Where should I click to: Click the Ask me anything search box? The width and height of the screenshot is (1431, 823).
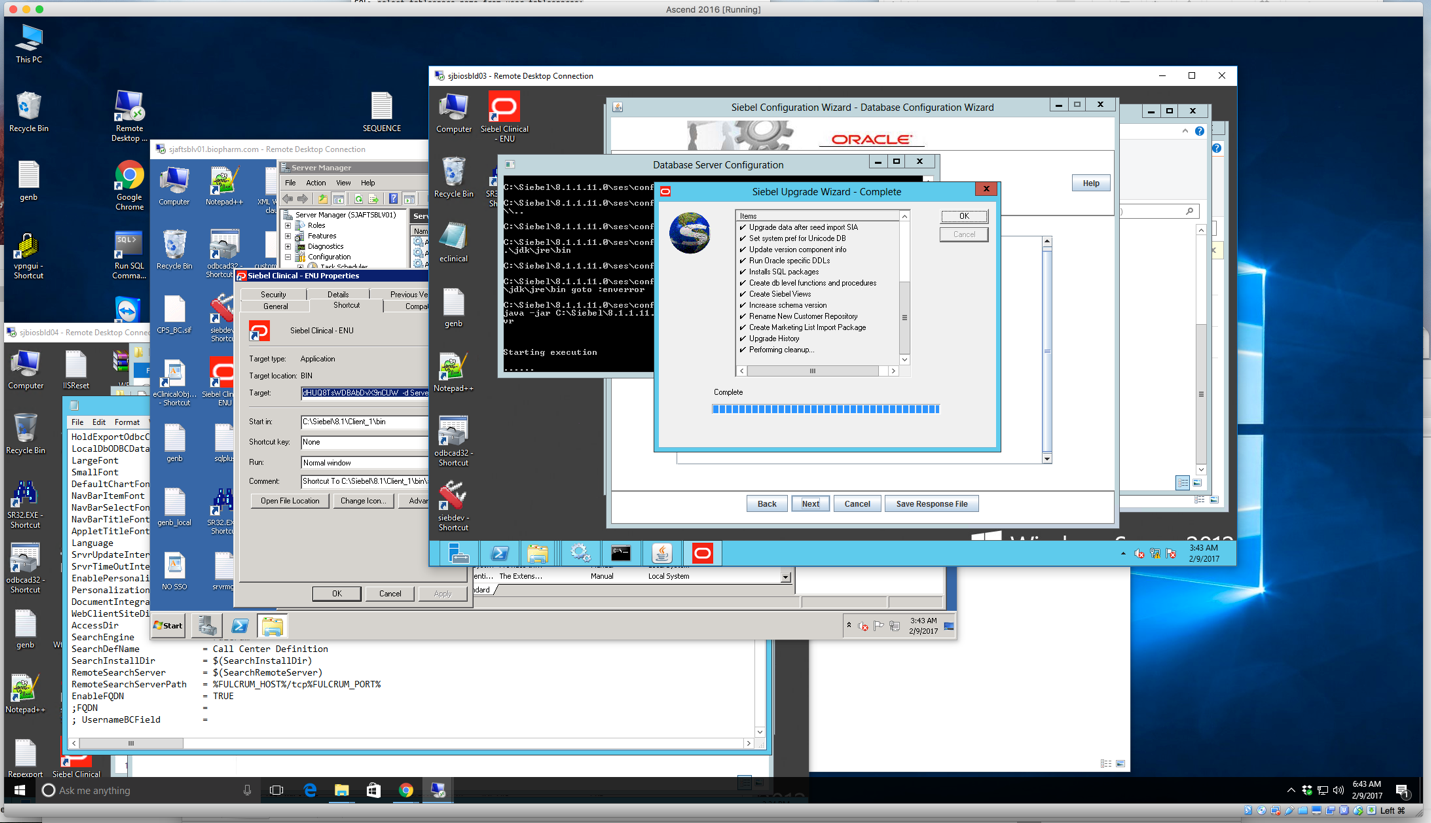click(146, 791)
